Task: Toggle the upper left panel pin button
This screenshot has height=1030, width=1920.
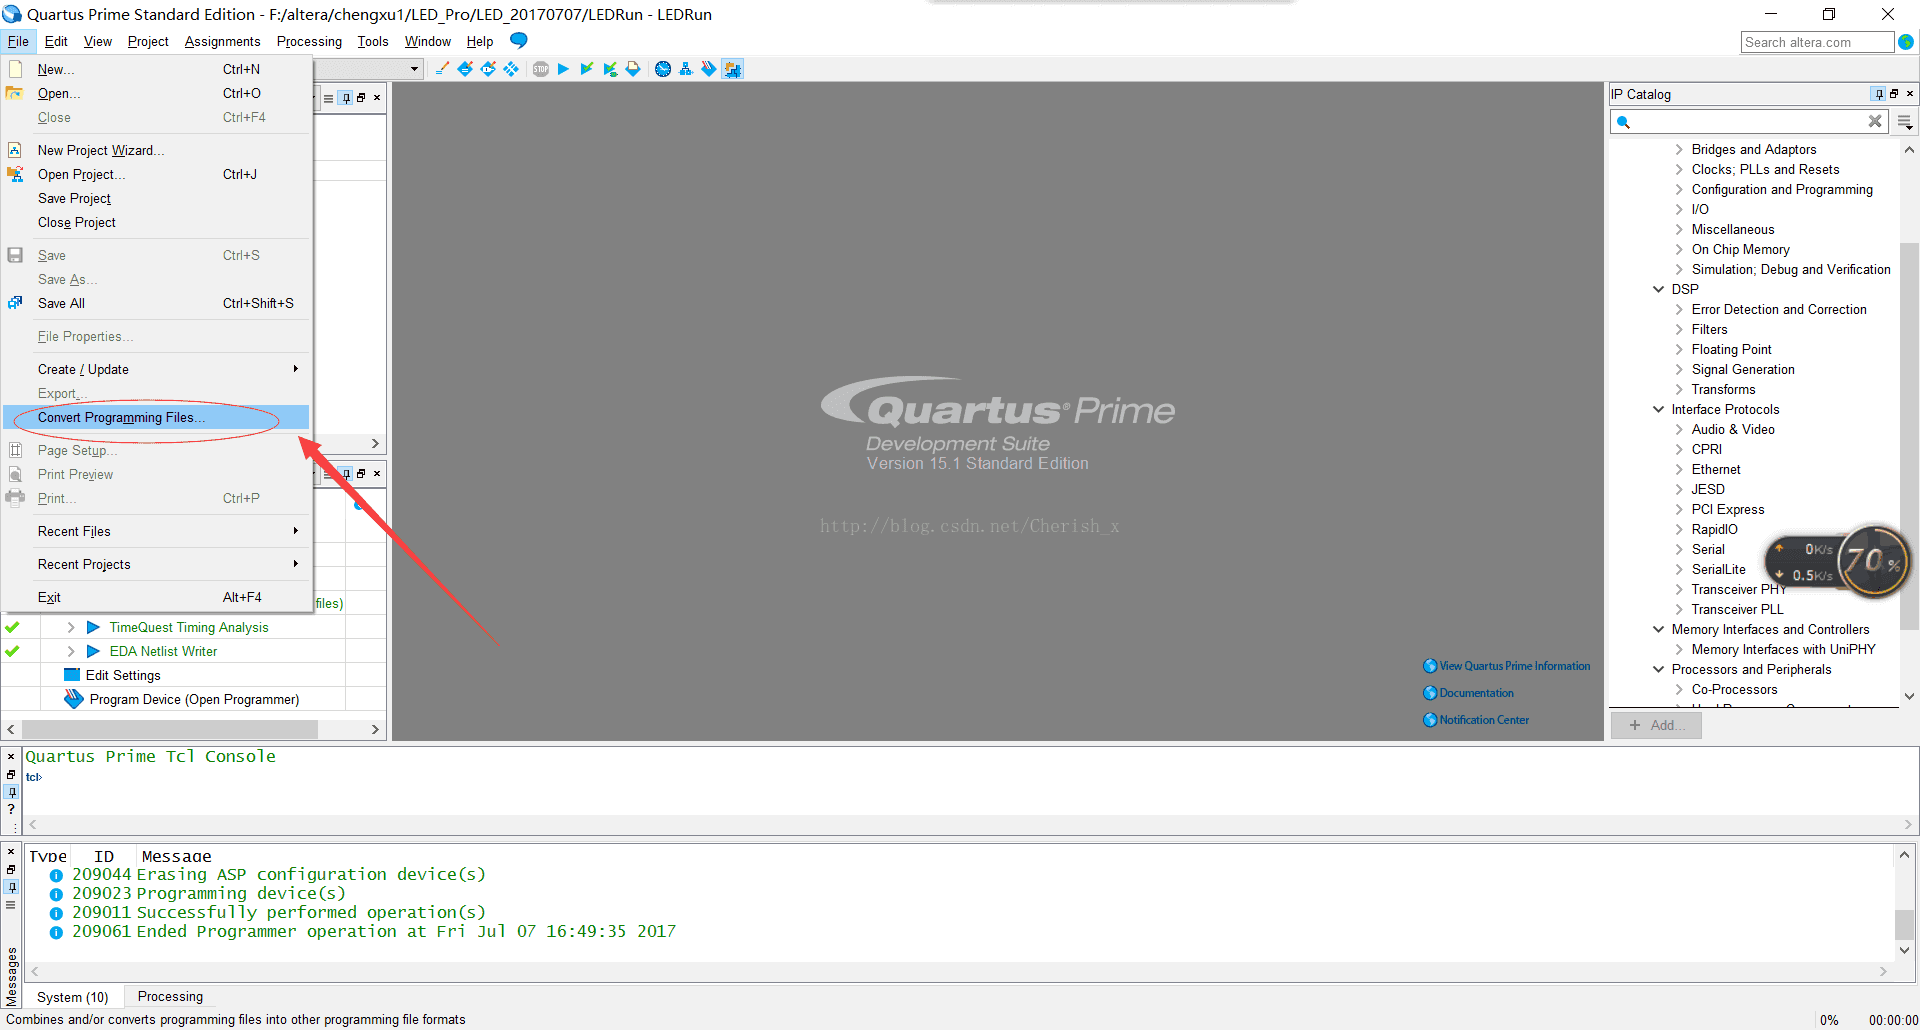Action: pyautogui.click(x=346, y=98)
